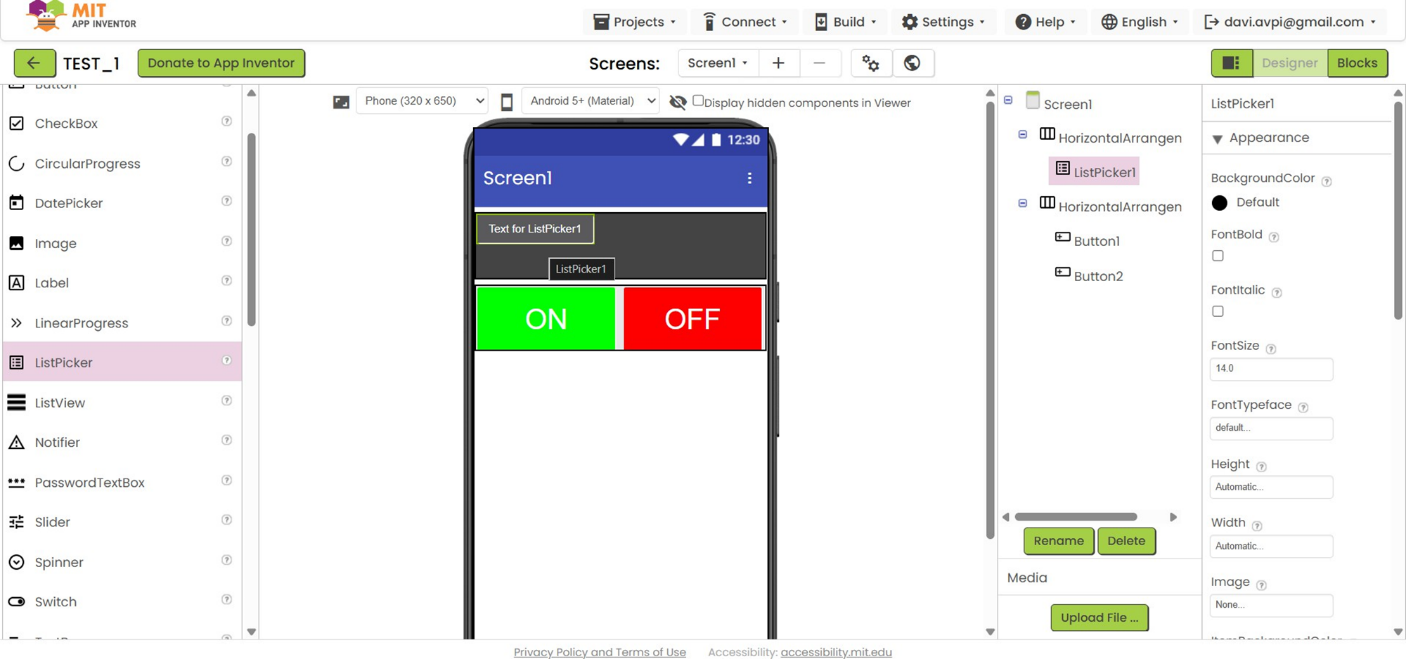The image size is (1406, 659).
Task: Open the Settings menu
Action: point(944,22)
